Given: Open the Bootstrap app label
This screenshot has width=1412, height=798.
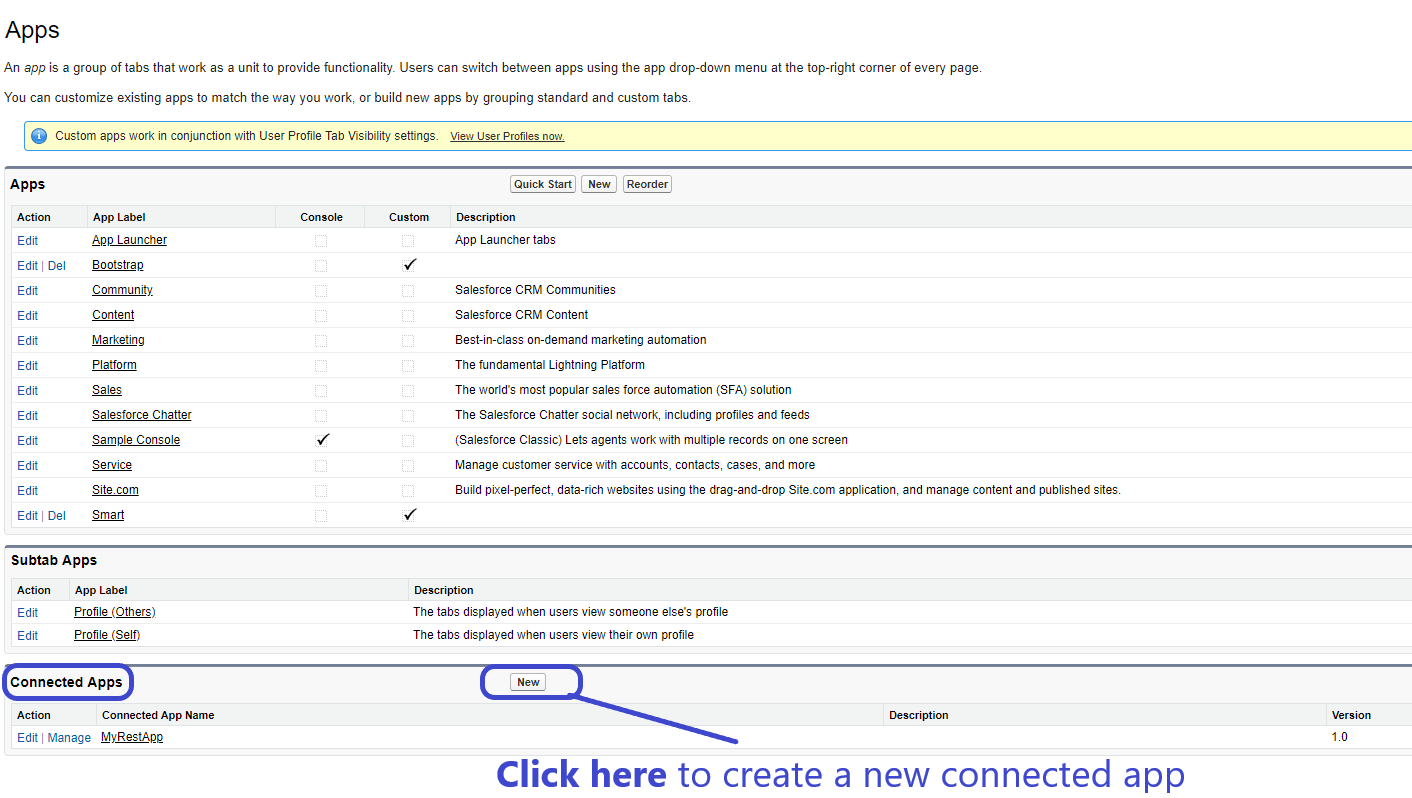Looking at the screenshot, I should (117, 265).
